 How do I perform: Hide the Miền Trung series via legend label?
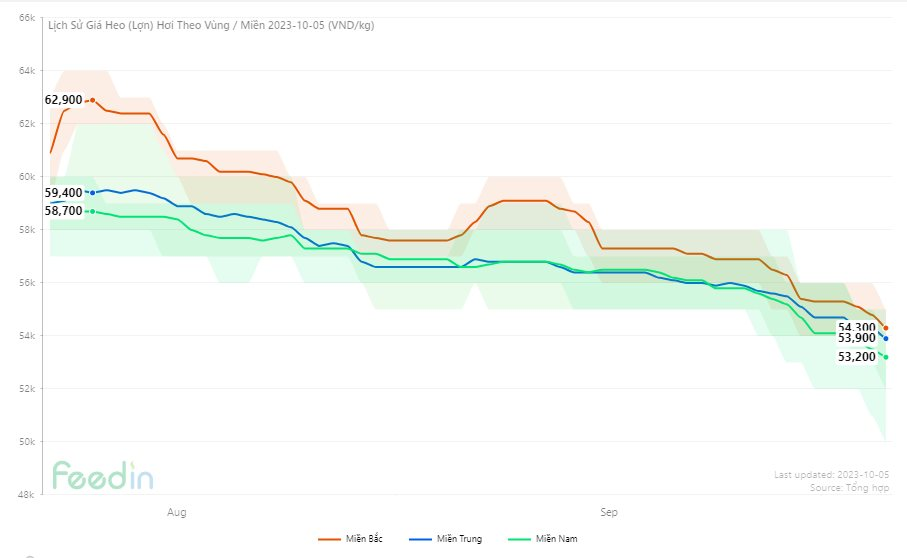(459, 539)
